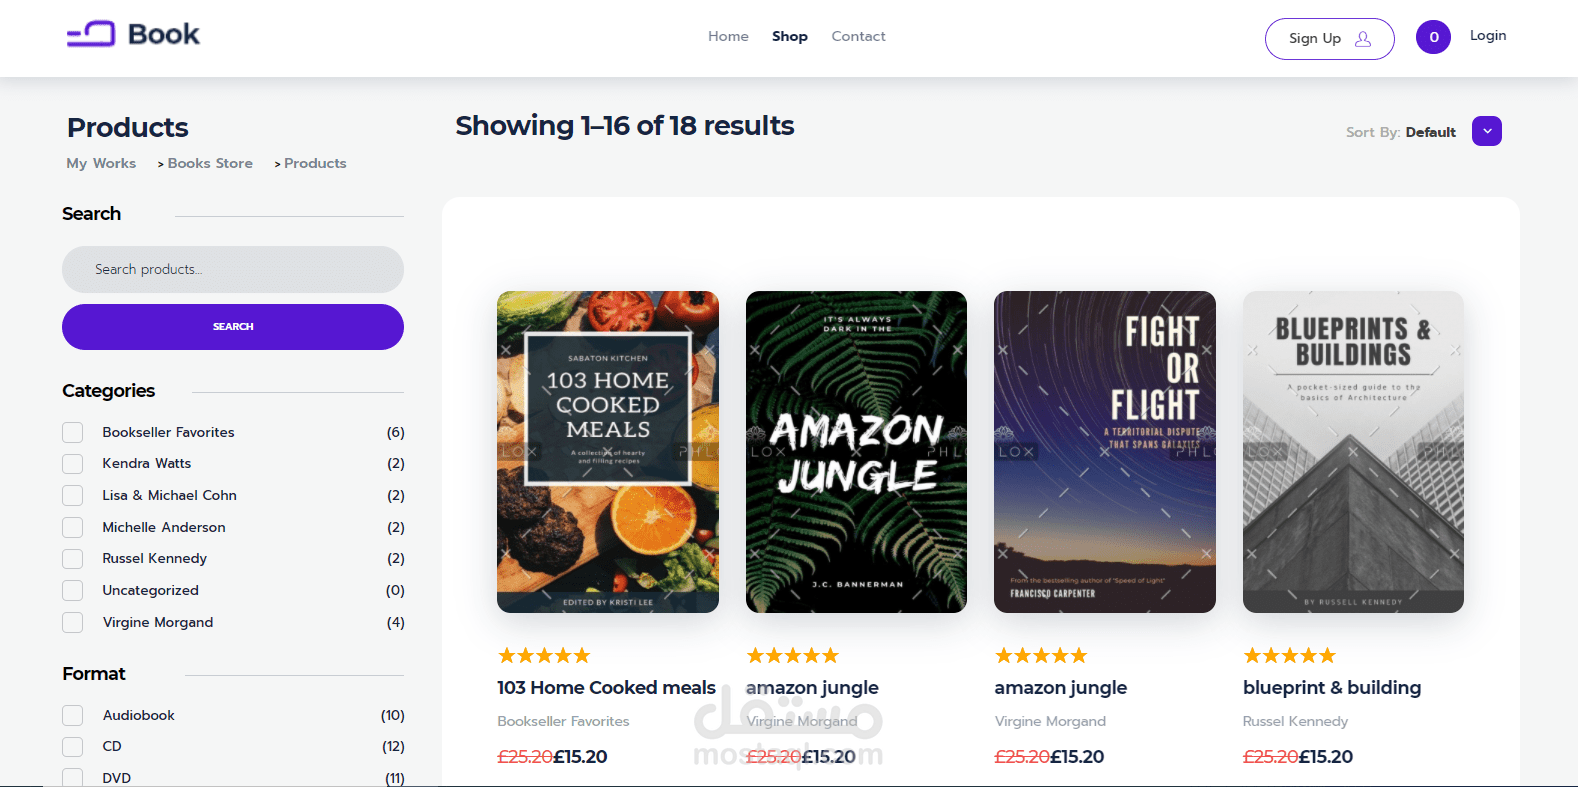Tick the Kendra Watts checkbox

(72, 464)
